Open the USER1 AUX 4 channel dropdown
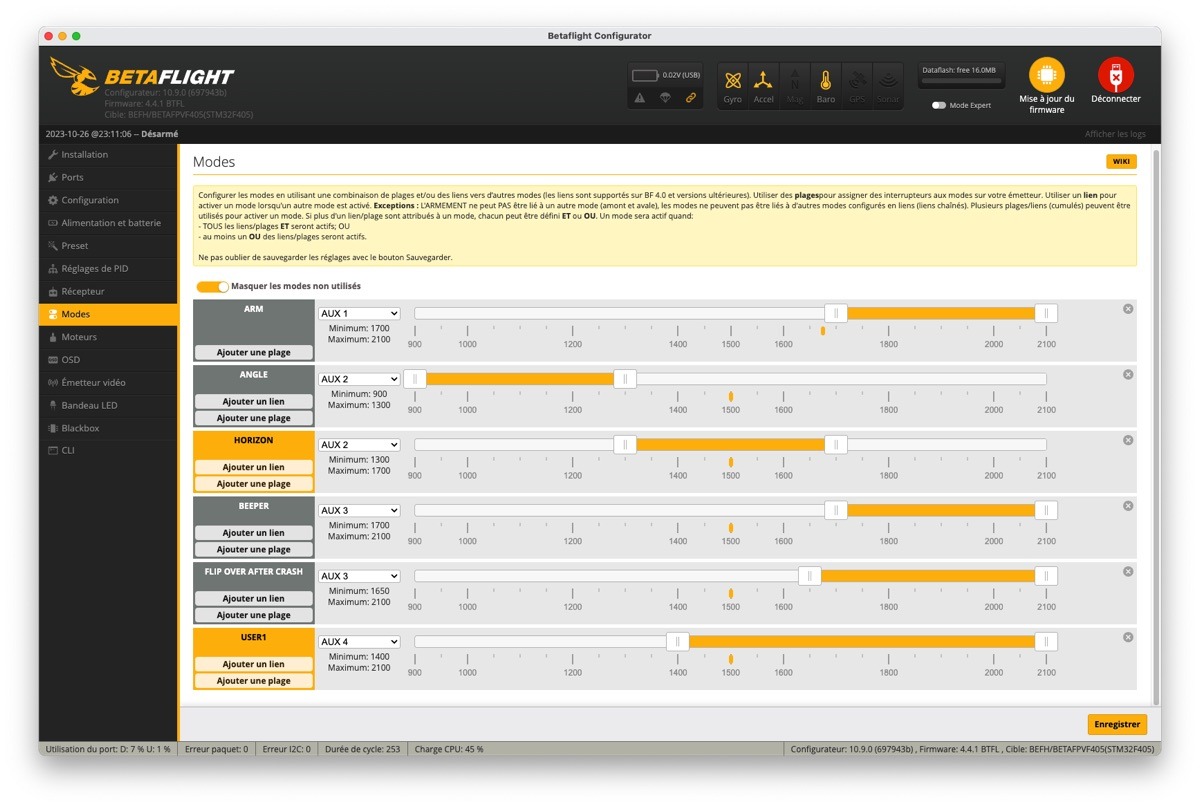This screenshot has width=1200, height=807. [x=359, y=642]
